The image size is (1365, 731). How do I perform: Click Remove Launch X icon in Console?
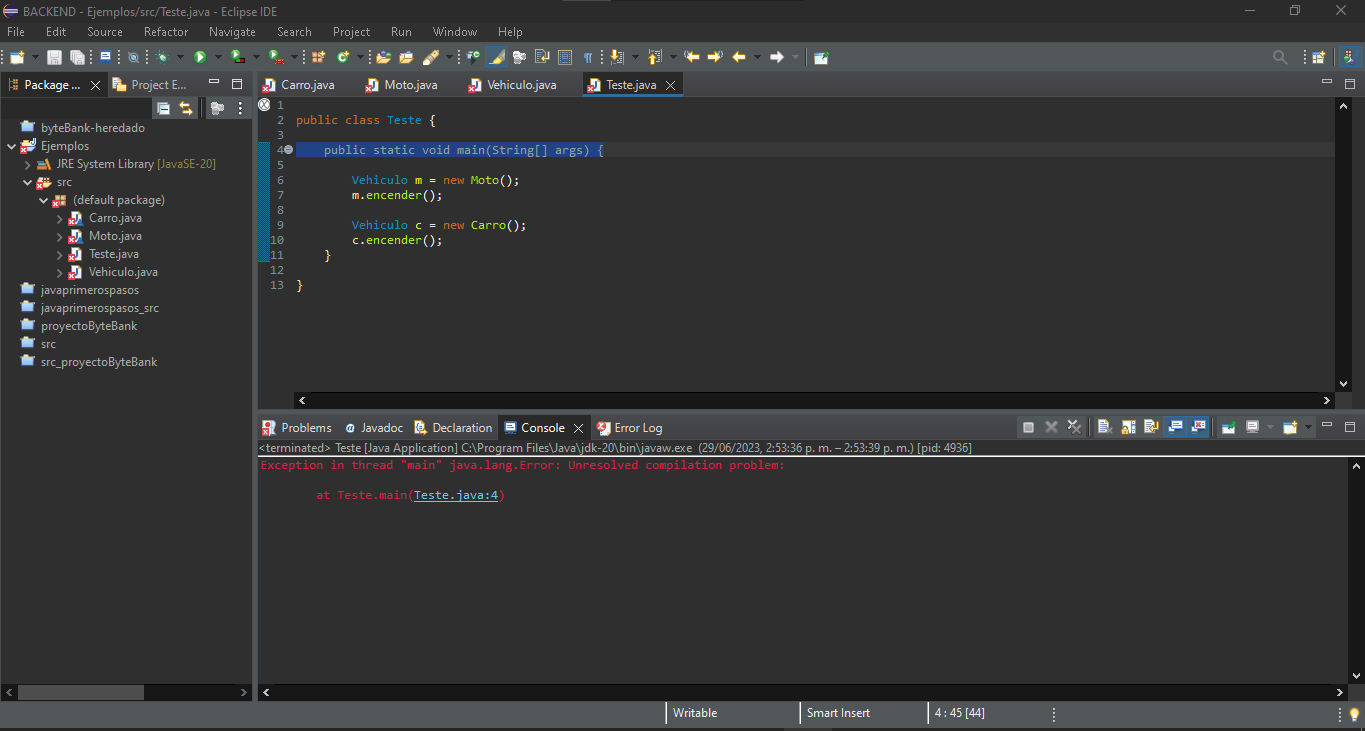tap(1051, 427)
